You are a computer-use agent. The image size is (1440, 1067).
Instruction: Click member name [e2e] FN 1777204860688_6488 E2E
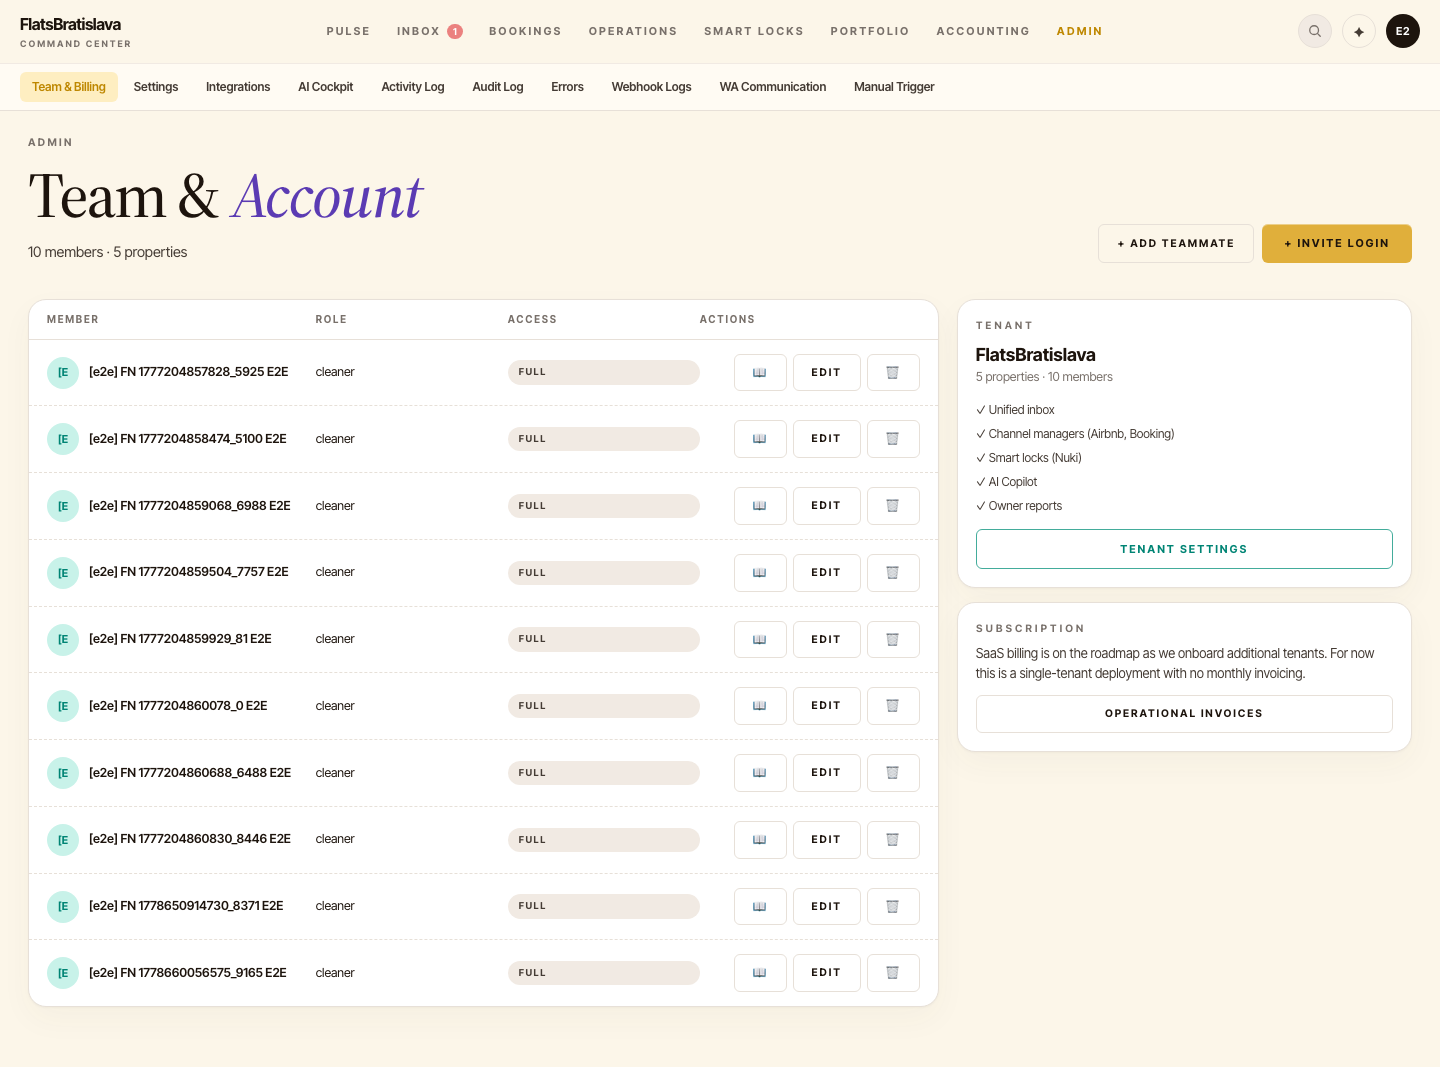[190, 773]
